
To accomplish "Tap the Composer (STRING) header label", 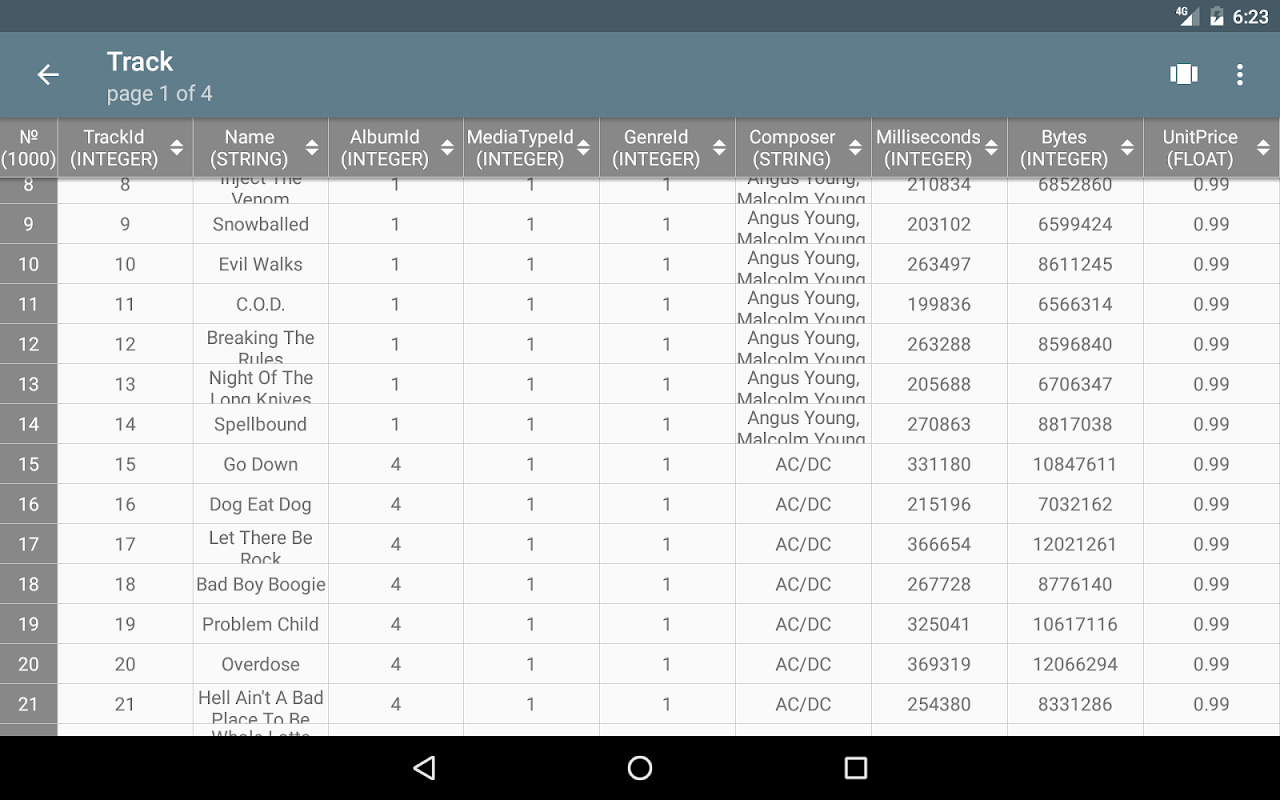I will (x=792, y=148).
